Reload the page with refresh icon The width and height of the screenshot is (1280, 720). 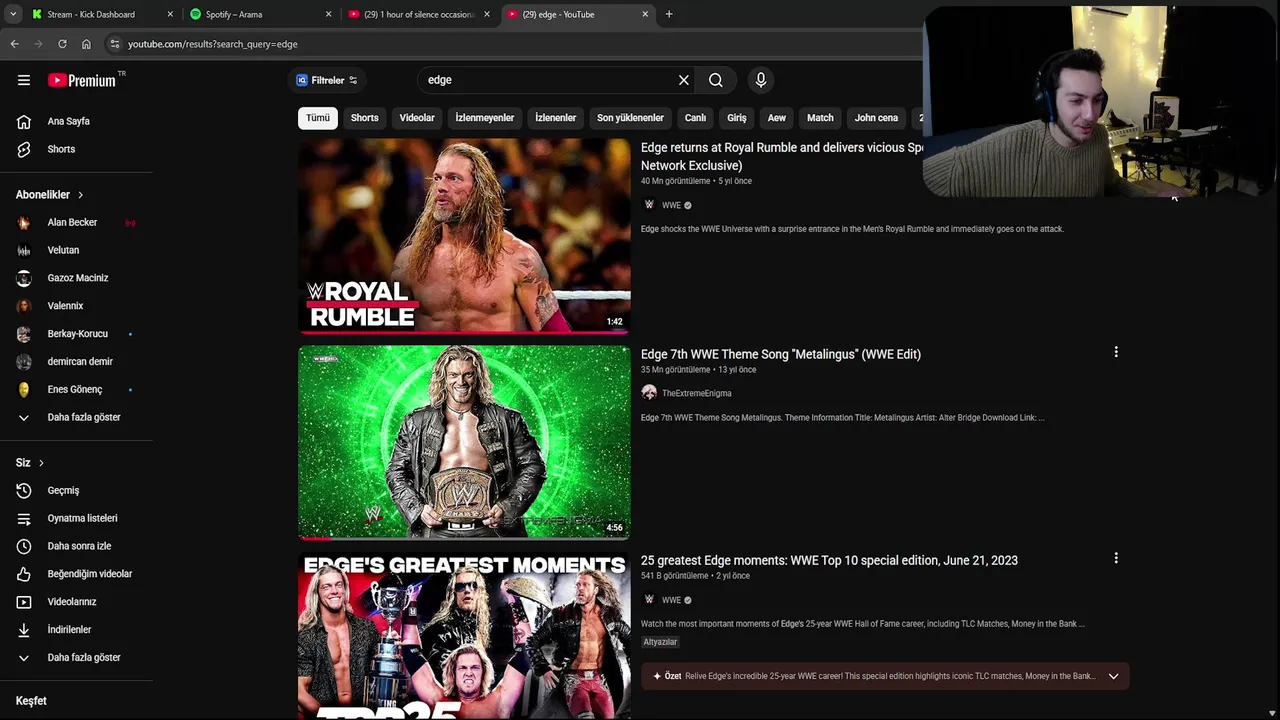coord(62,44)
